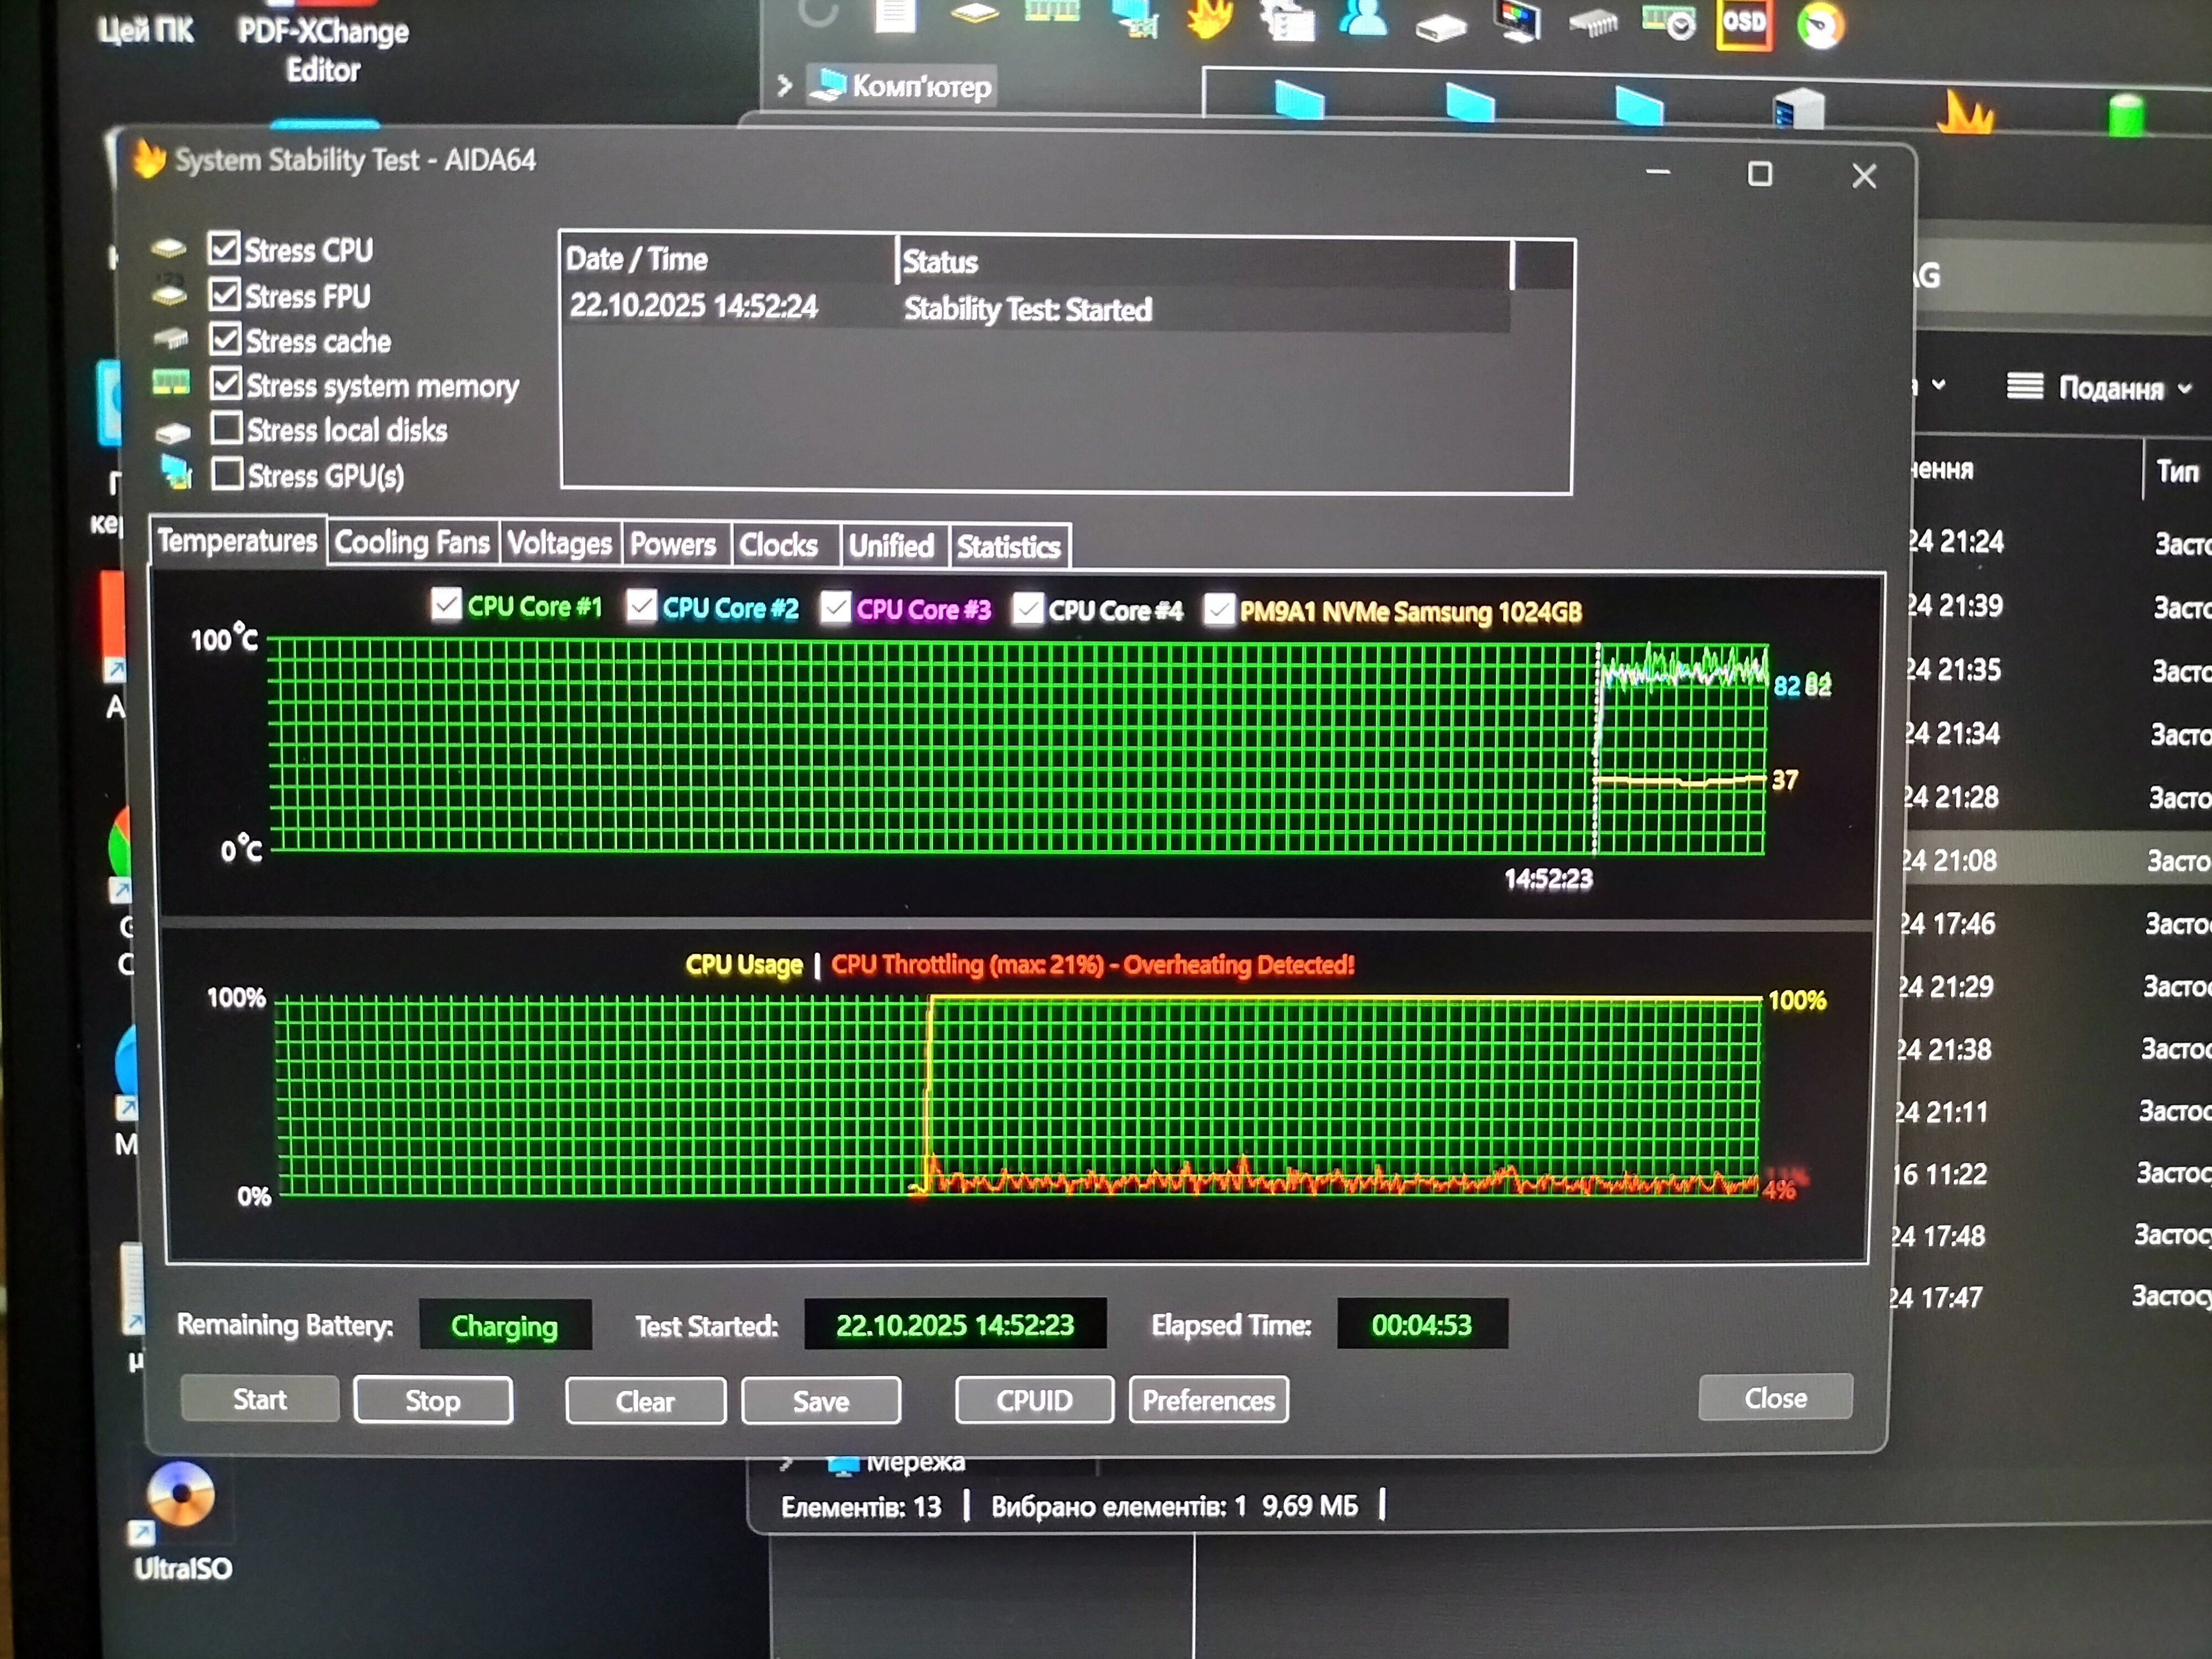Open the System Stability Test flame icon
2212x1659 pixels.
pos(1209,20)
